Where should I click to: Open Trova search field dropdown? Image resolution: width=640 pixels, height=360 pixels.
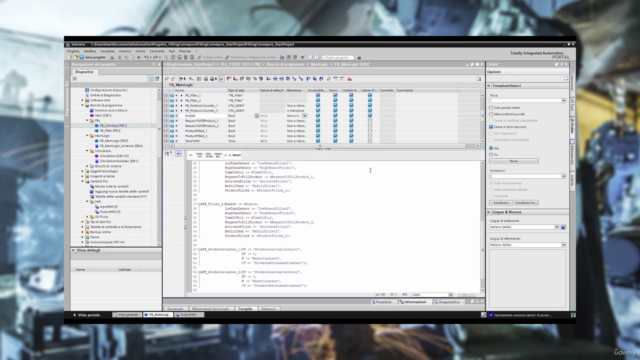click(564, 100)
